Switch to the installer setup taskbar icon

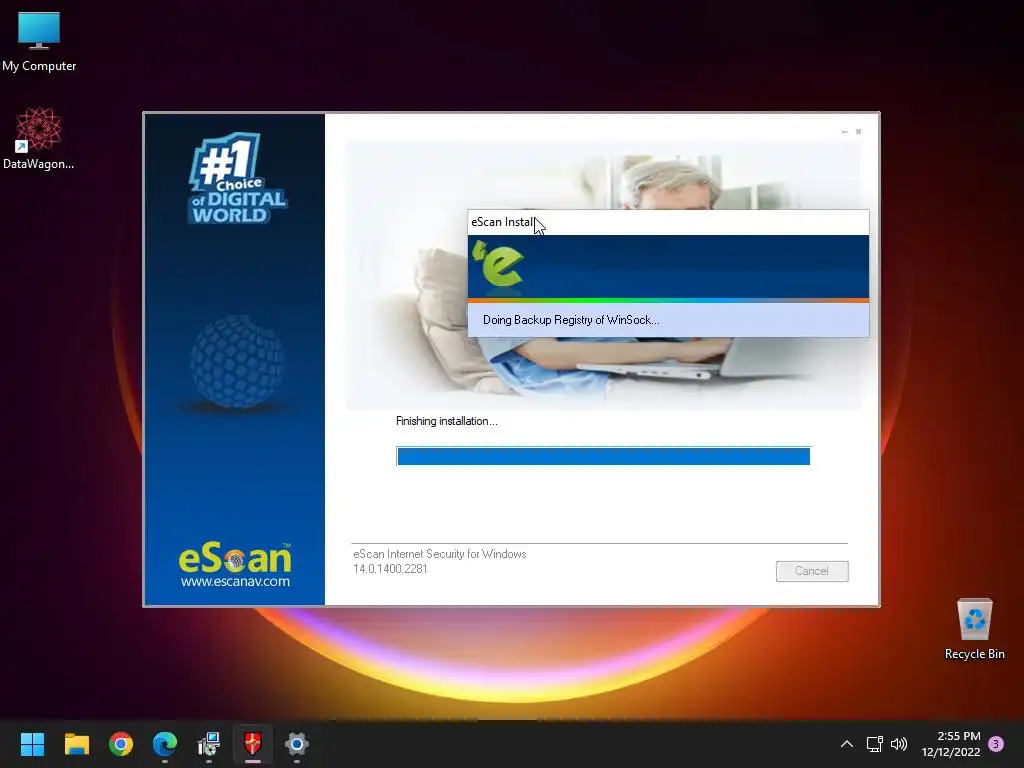(x=209, y=743)
